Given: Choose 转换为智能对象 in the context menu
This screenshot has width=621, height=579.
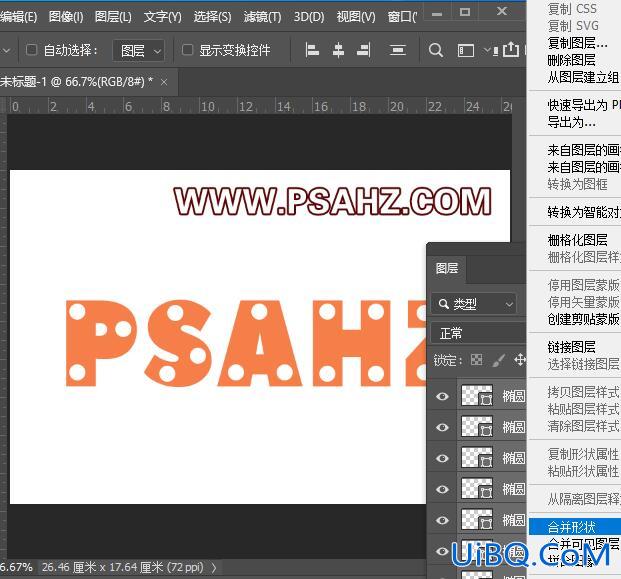Looking at the screenshot, I should (584, 212).
